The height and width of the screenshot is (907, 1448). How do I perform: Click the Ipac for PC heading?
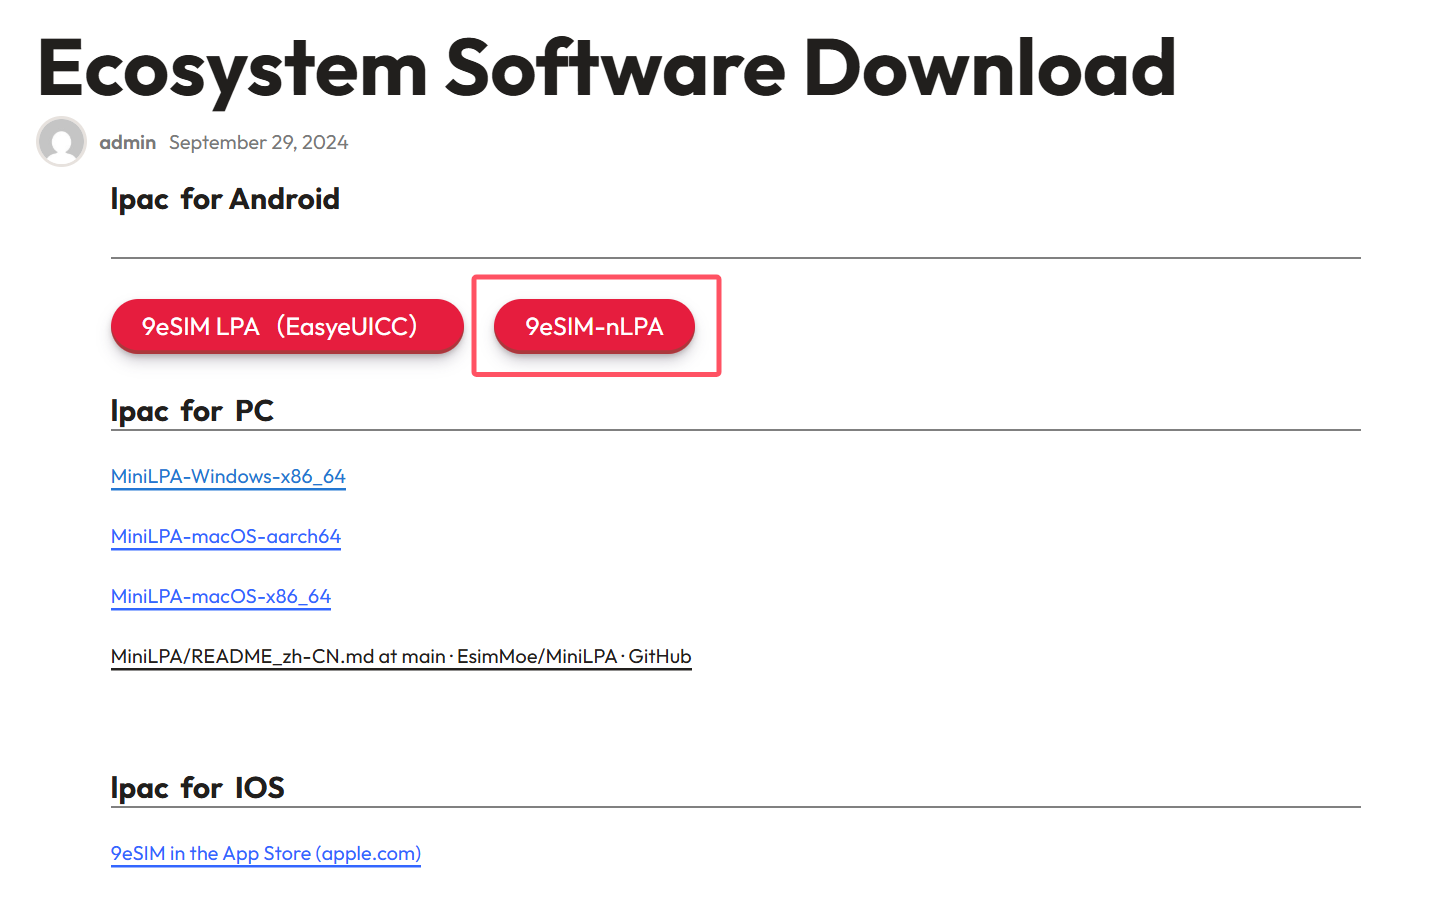[192, 411]
